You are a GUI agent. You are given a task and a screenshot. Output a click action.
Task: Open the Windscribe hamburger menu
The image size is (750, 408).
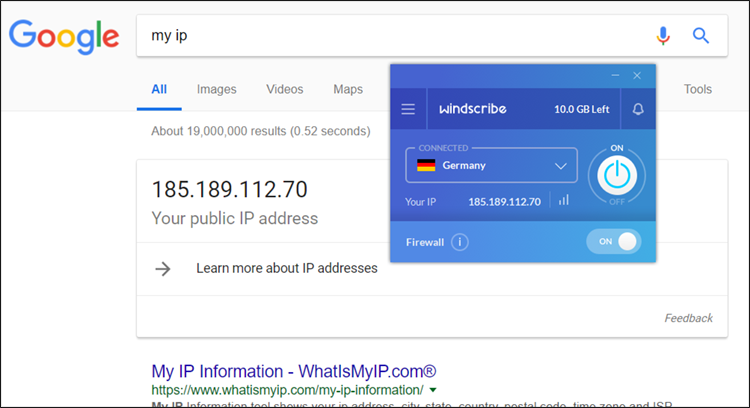point(408,109)
